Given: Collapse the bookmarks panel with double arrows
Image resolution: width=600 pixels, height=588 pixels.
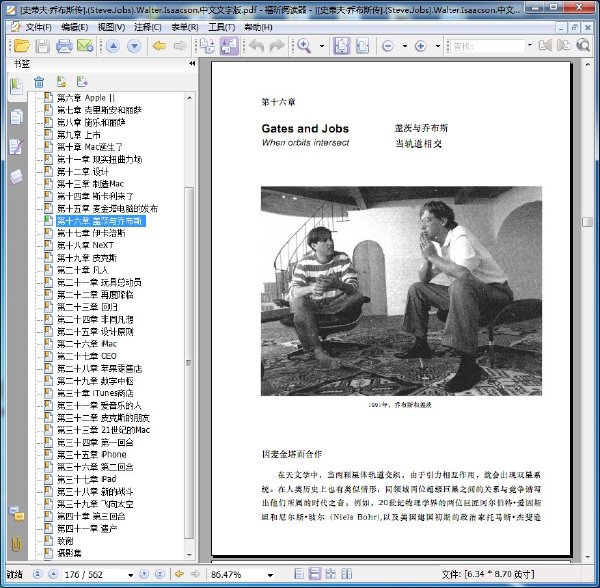Looking at the screenshot, I should [192, 64].
